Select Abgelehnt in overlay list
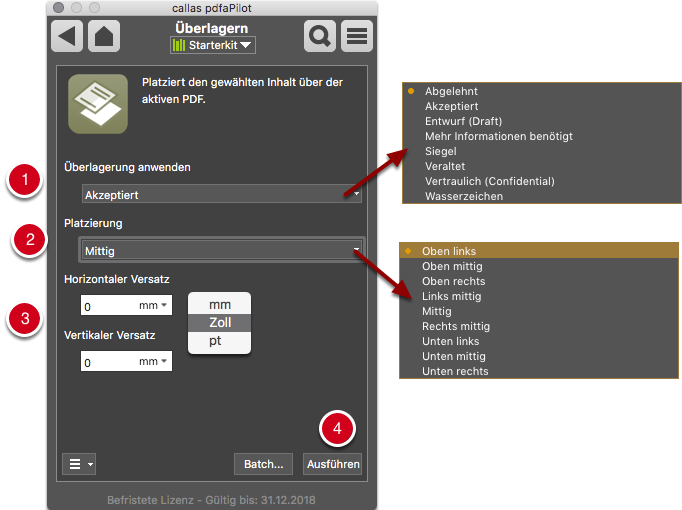682x510 pixels. (542, 91)
